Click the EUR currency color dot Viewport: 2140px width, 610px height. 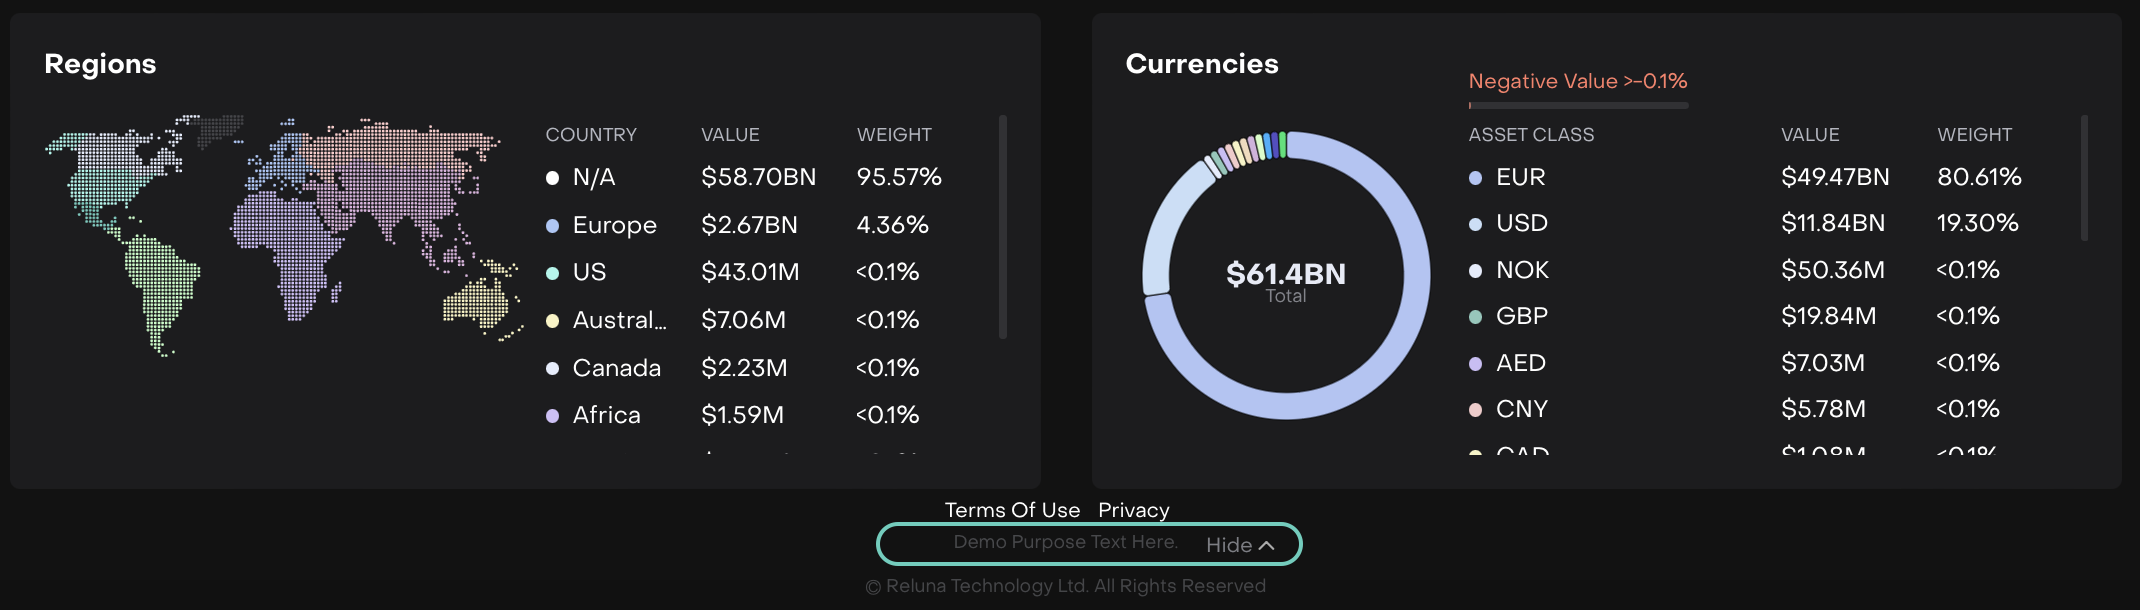coord(1475,178)
